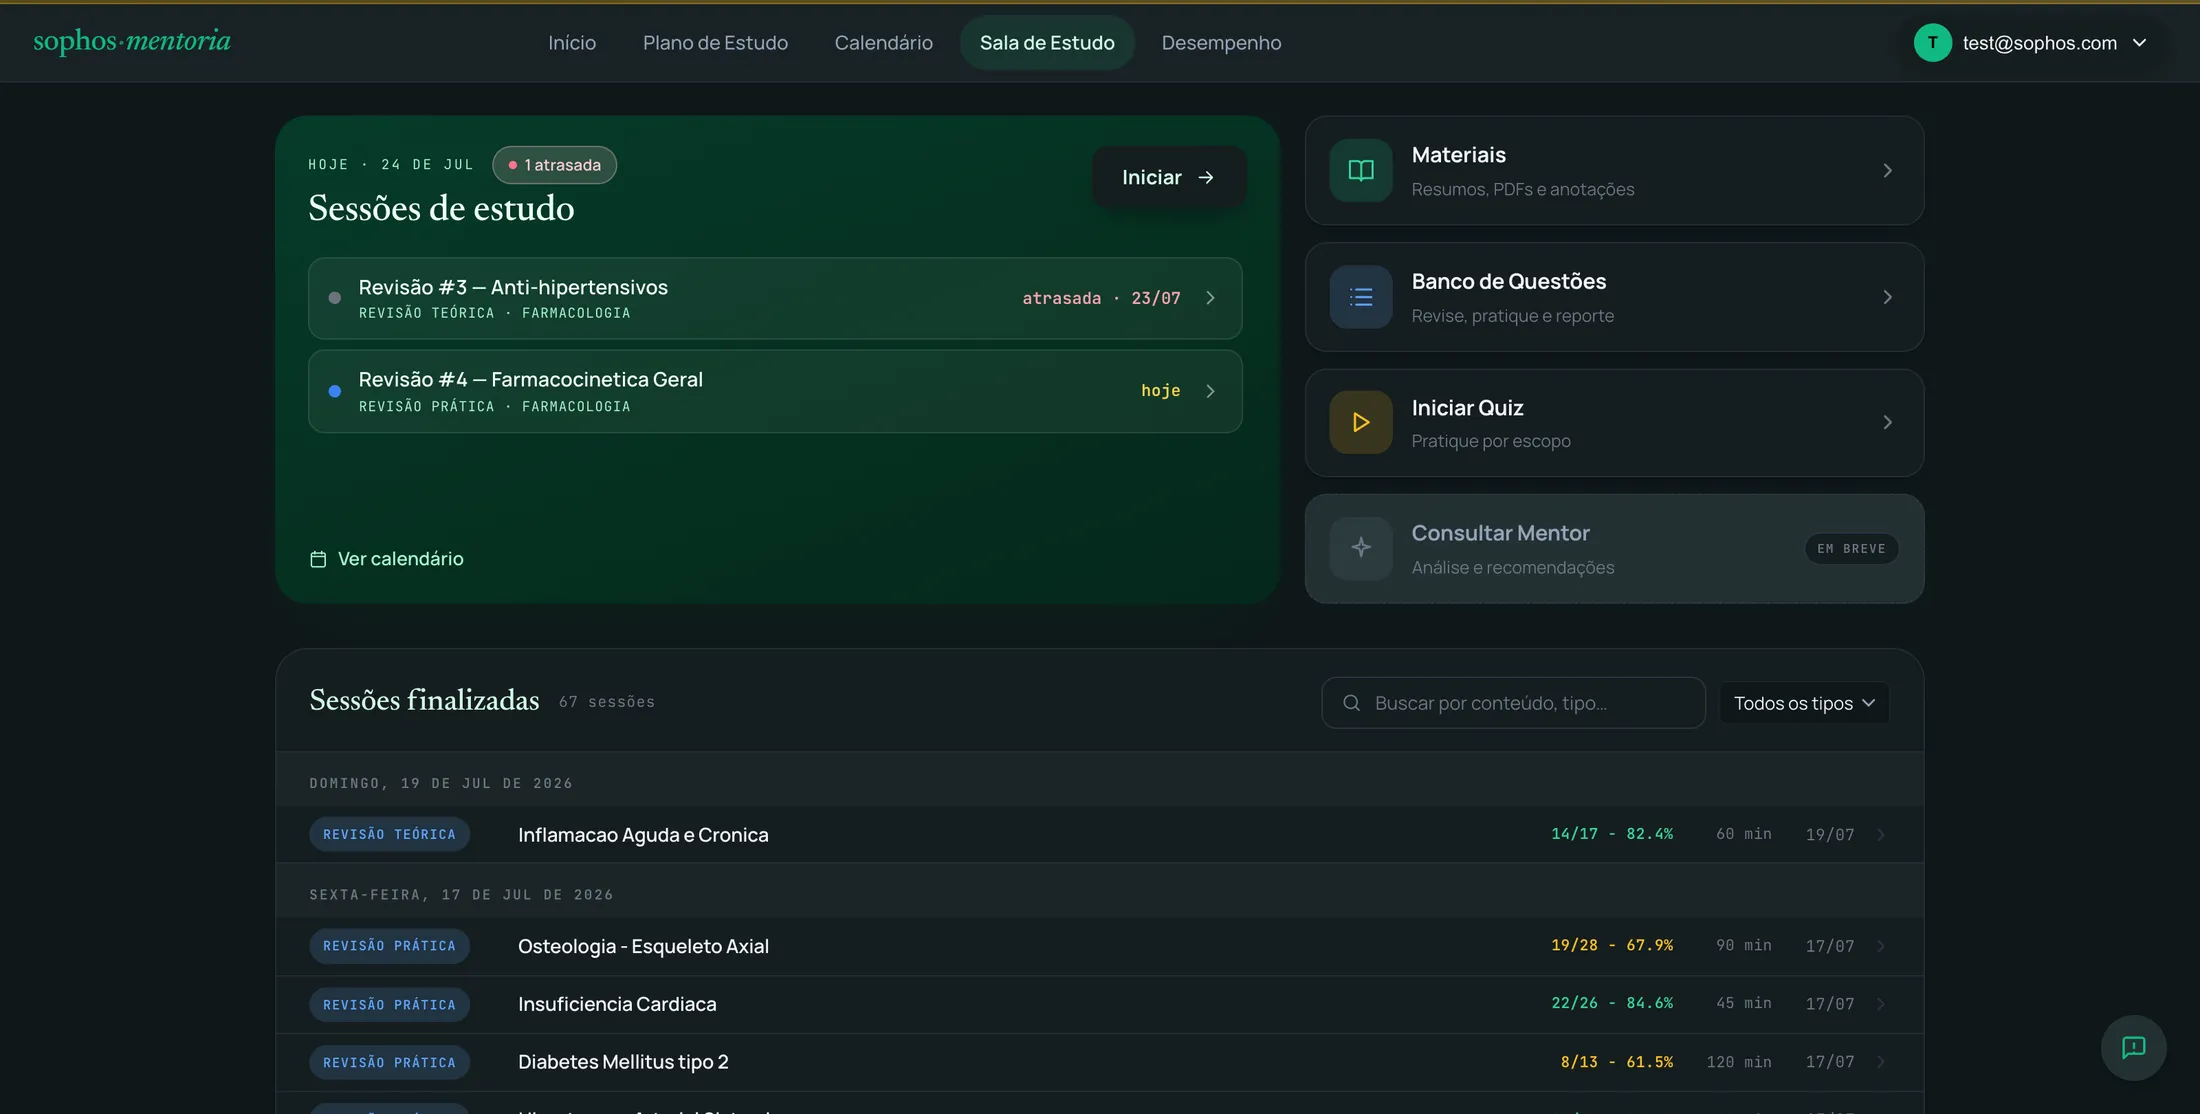The width and height of the screenshot is (2200, 1114).
Task: Click the 120 min duration value
Action: pos(1739,1062)
